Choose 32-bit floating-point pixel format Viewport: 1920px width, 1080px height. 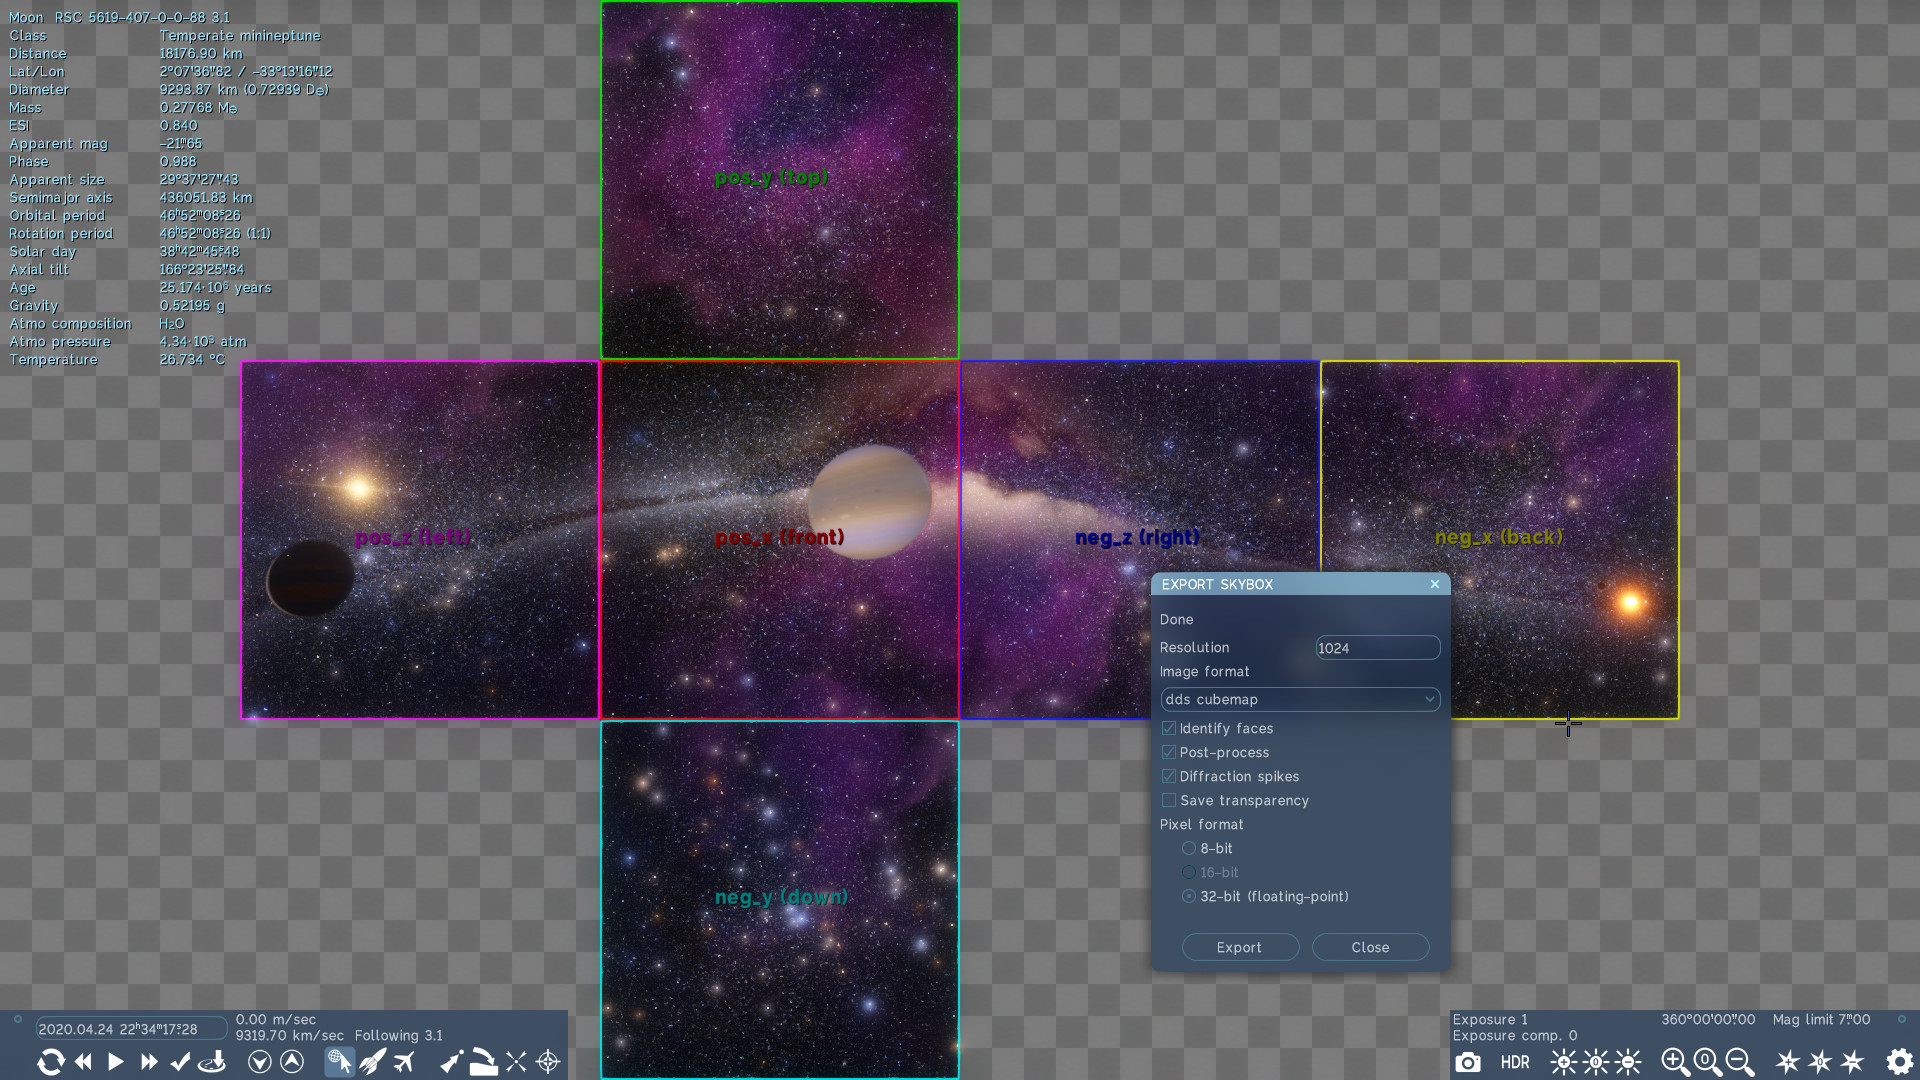point(1188,896)
